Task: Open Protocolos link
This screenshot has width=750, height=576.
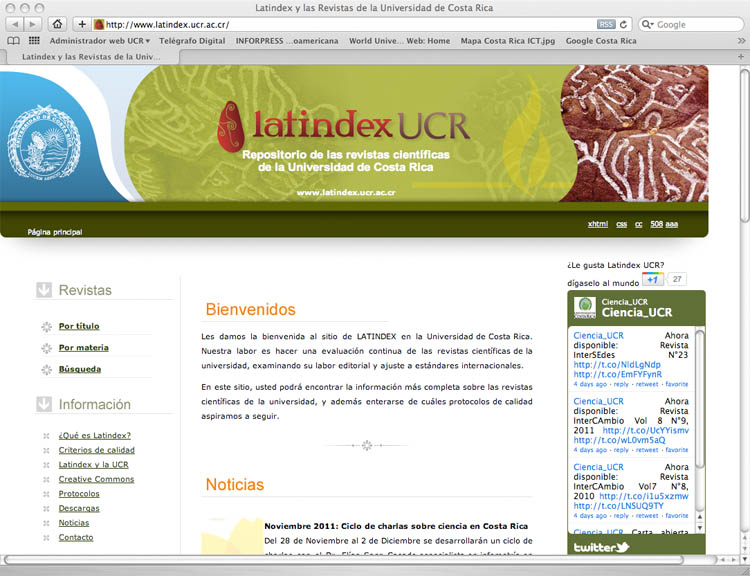Action: [79, 494]
